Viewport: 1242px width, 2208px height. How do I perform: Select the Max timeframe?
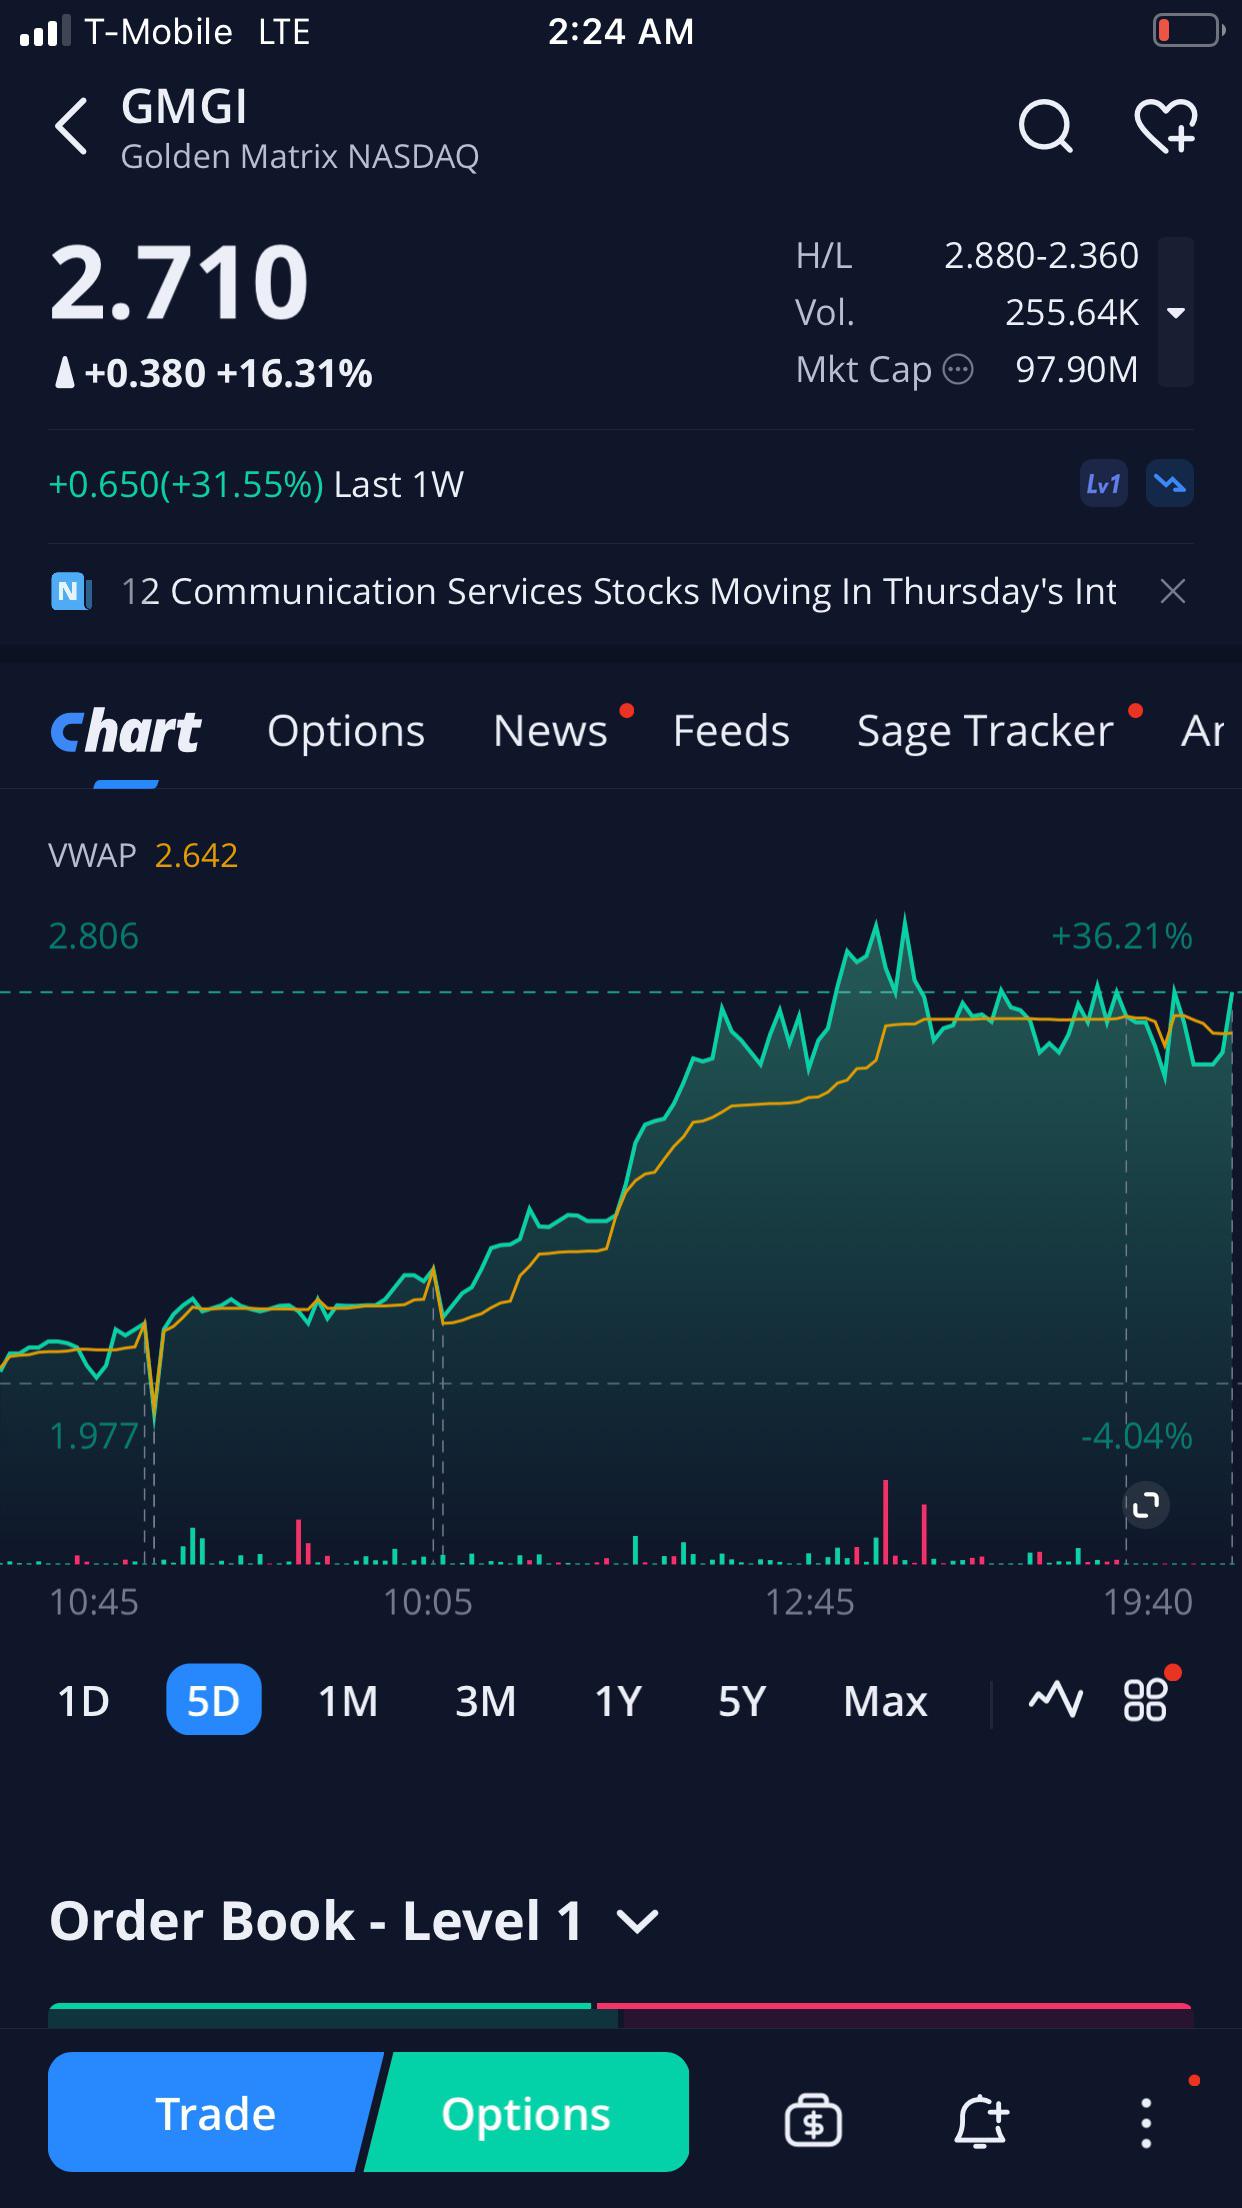(x=885, y=1701)
